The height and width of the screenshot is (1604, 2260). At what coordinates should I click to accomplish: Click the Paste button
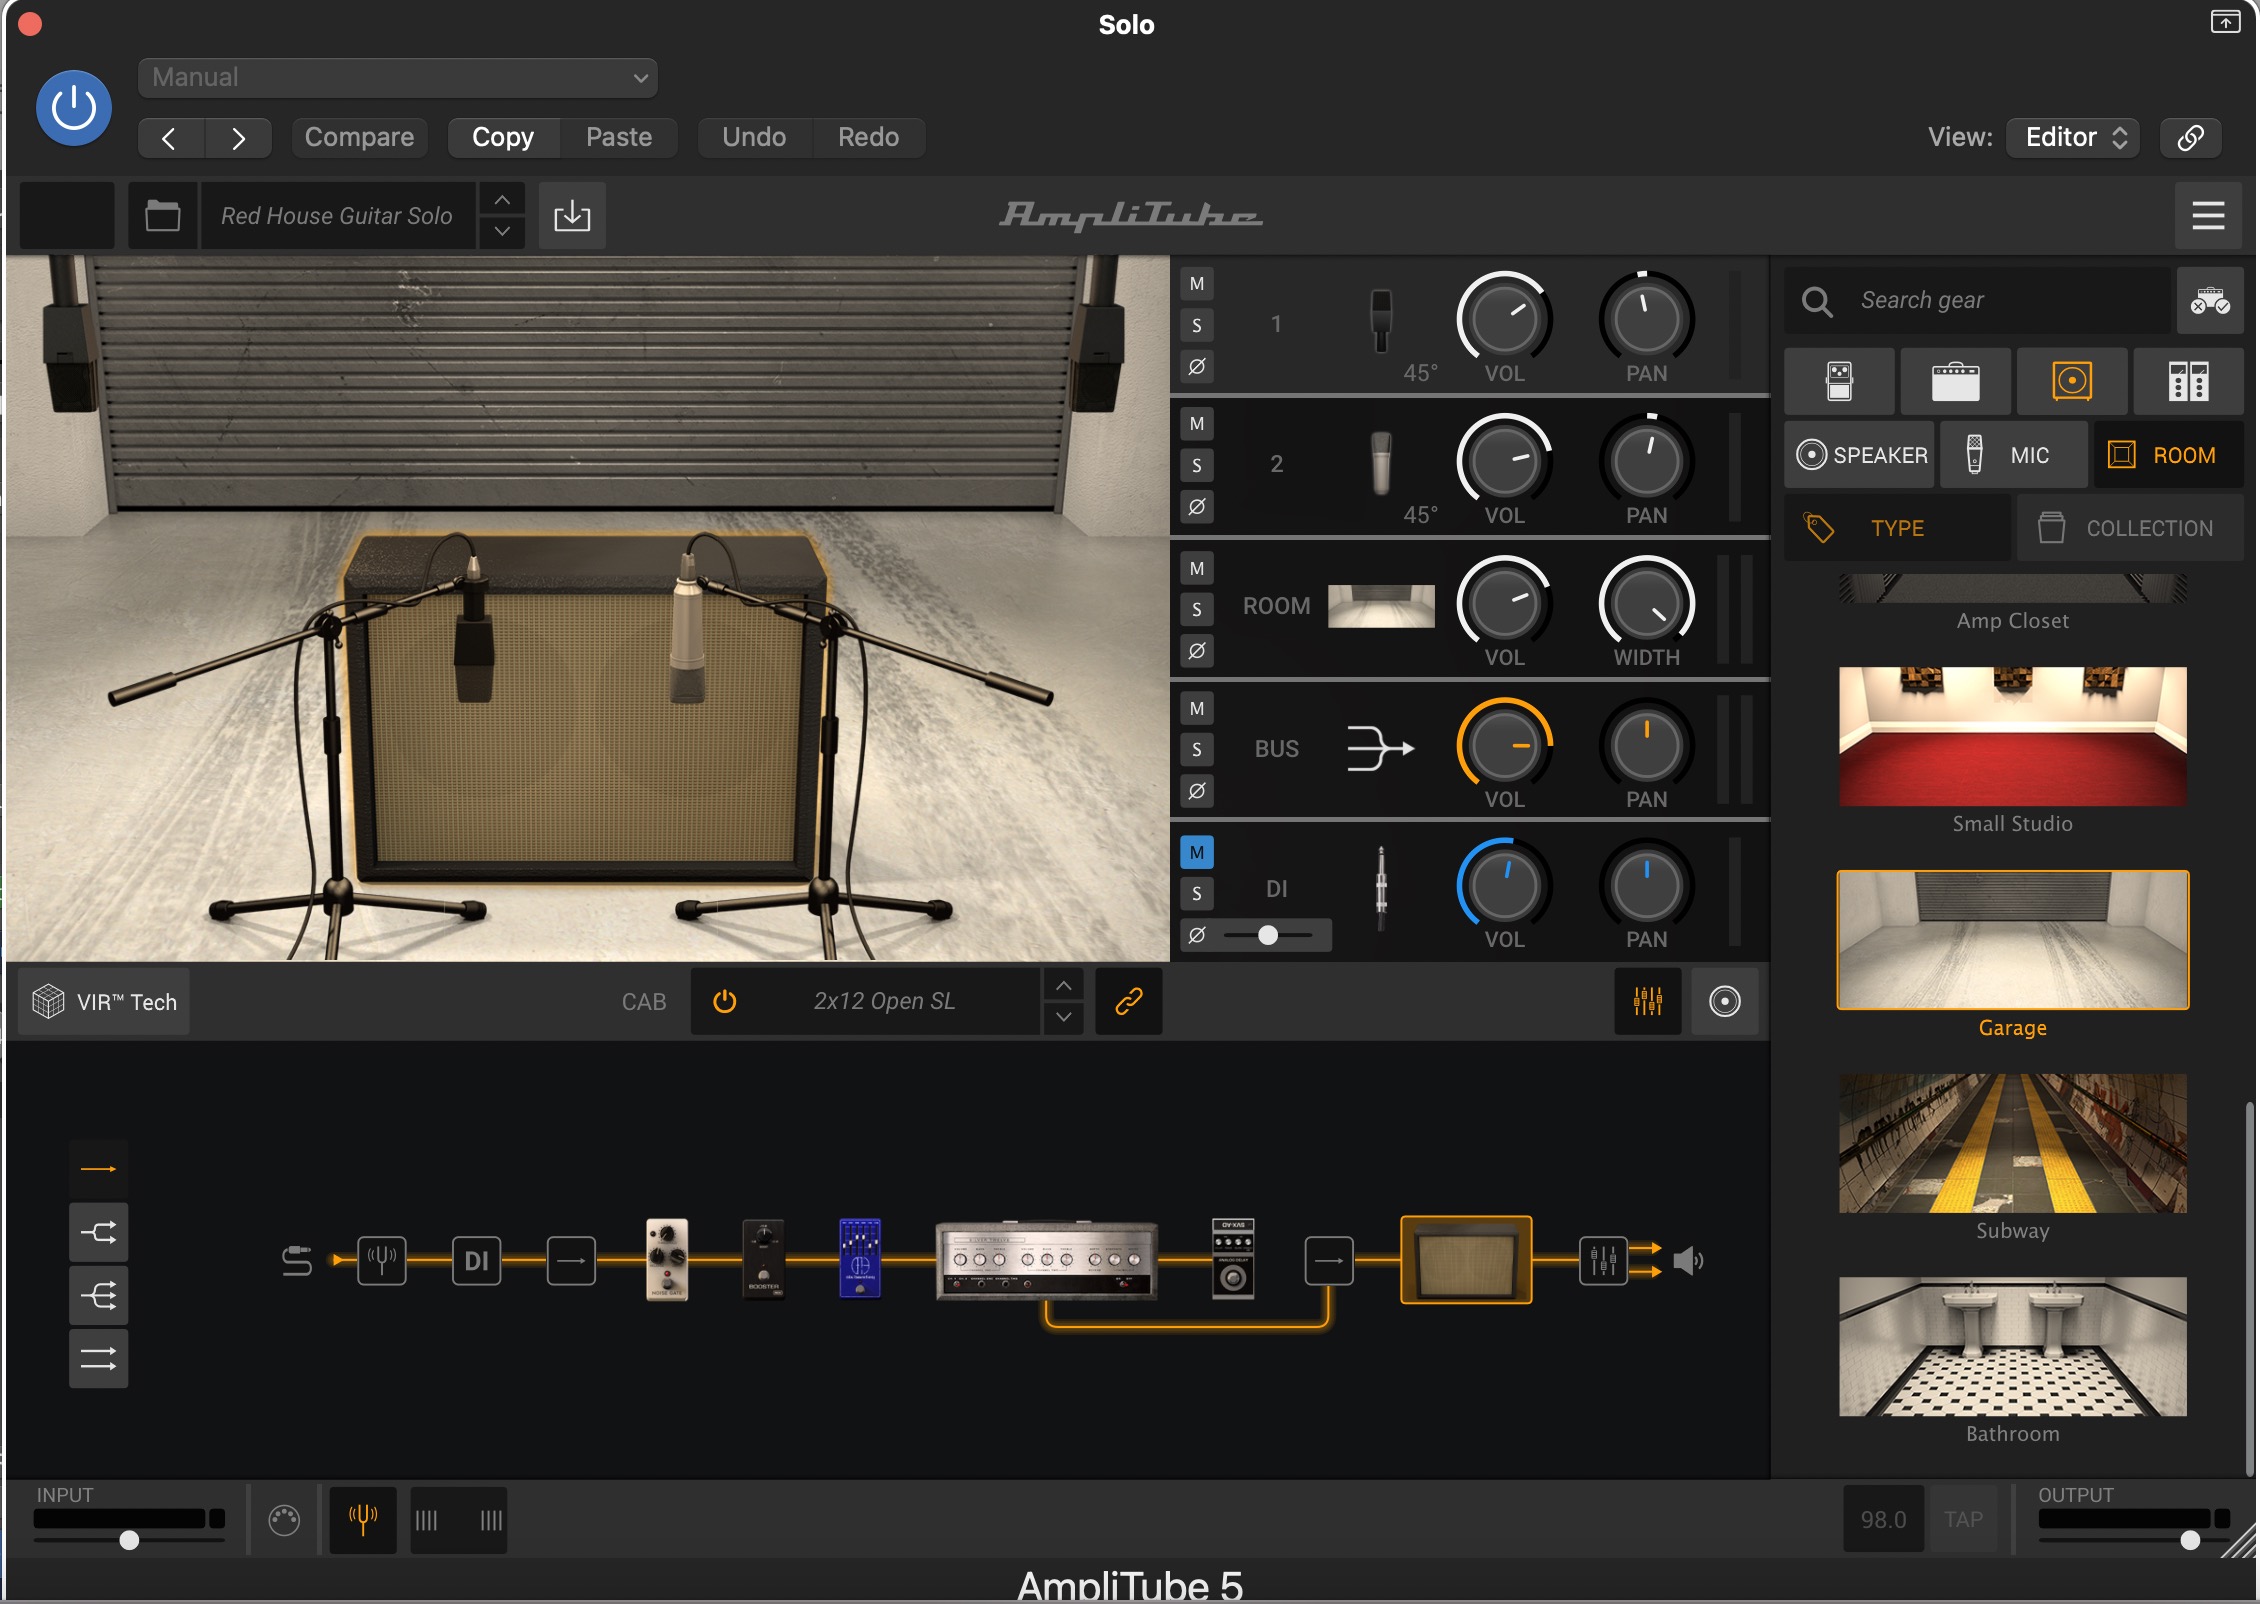pos(619,138)
